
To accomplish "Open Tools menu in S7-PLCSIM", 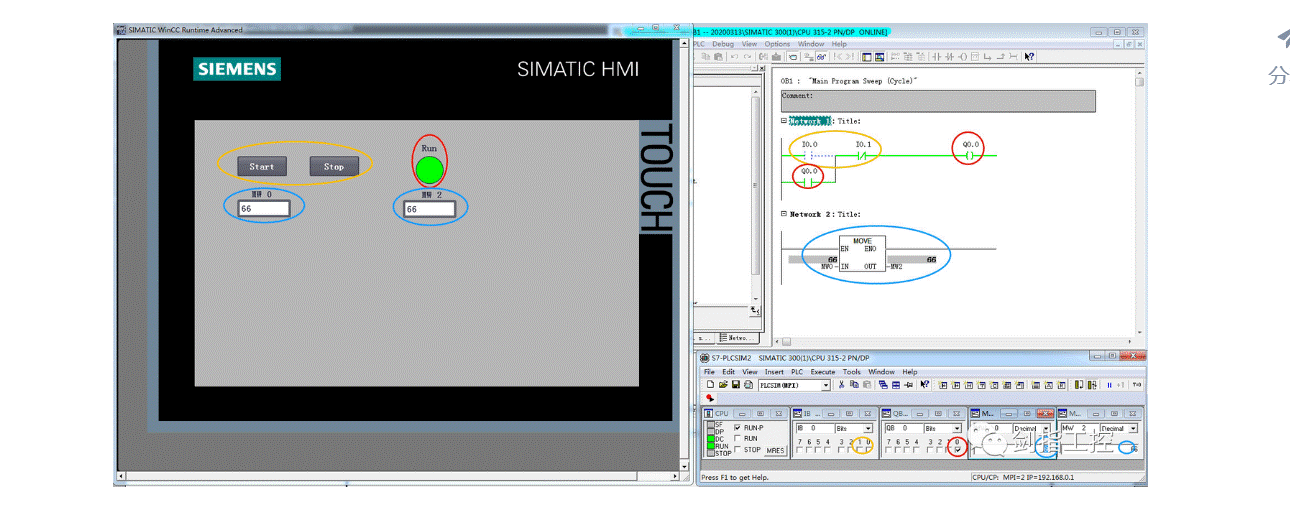I will click(x=852, y=372).
